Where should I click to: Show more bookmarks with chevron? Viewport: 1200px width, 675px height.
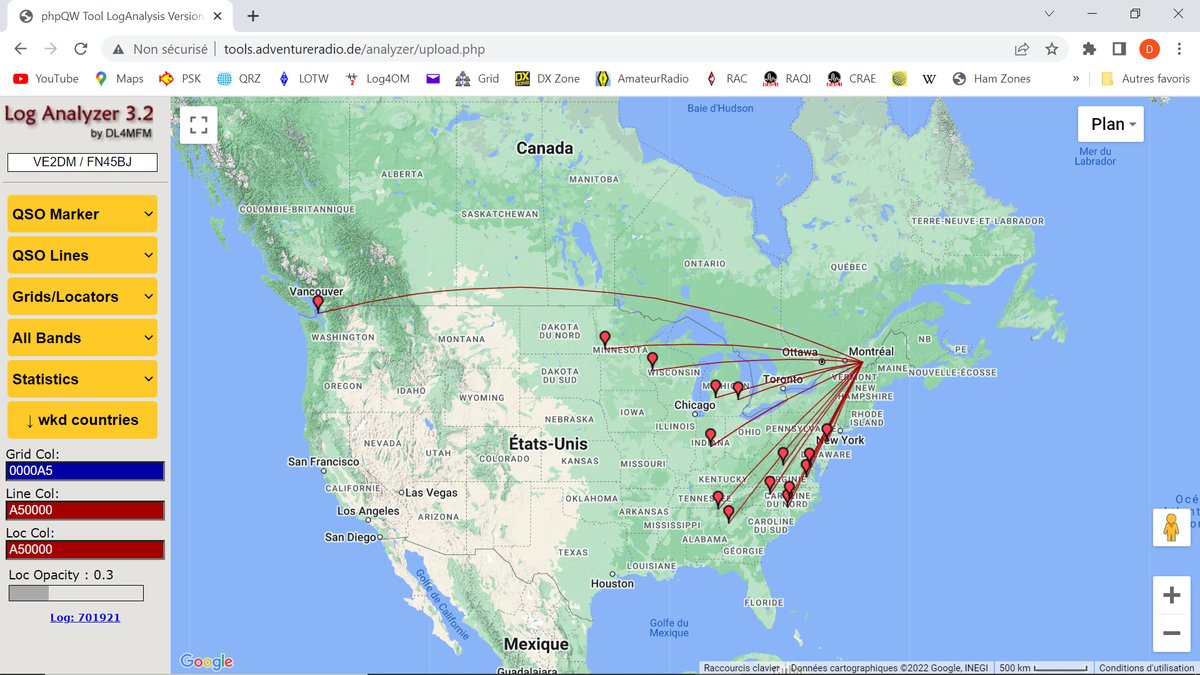click(x=1076, y=78)
